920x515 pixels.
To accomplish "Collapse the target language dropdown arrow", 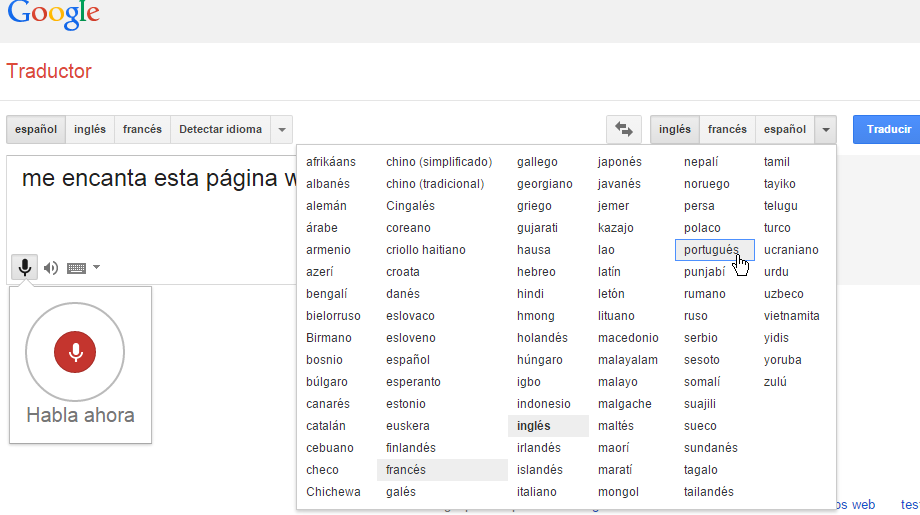I will point(826,130).
